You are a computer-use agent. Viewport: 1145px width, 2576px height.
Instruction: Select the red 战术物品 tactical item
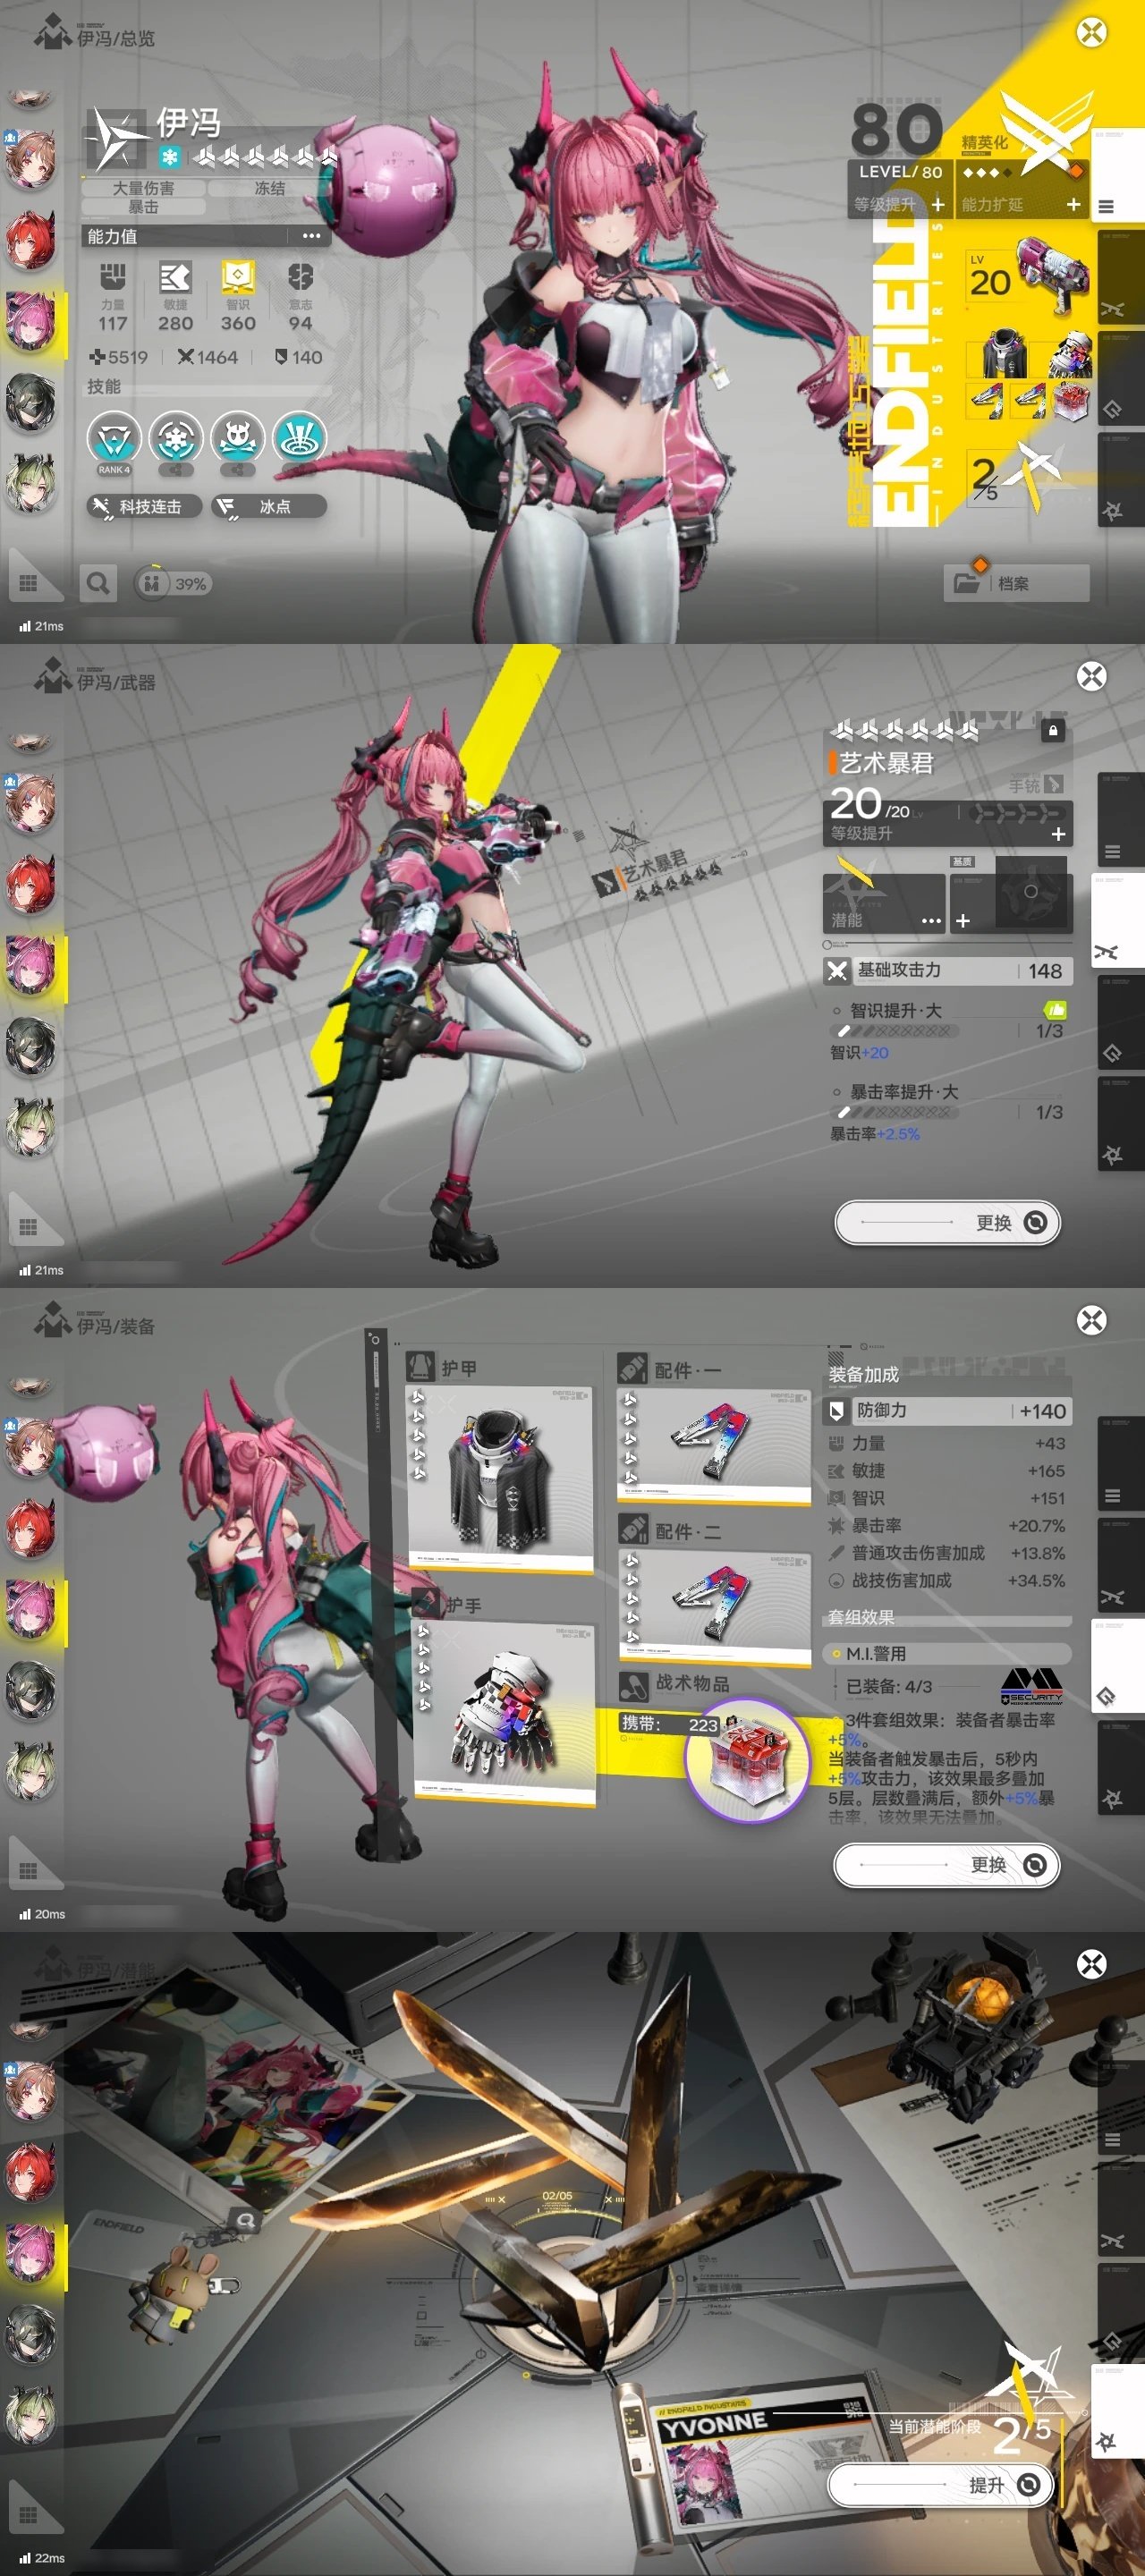748,1759
